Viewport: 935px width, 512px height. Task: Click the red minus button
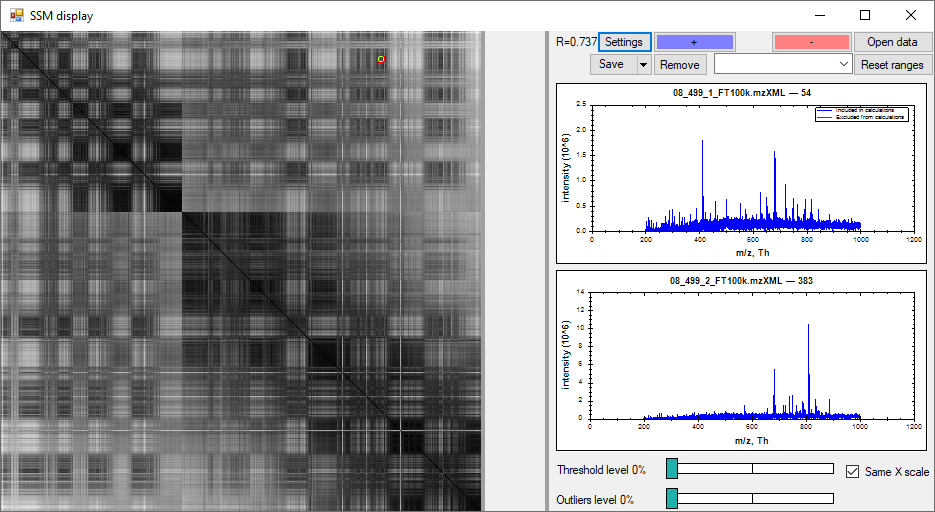pos(812,42)
